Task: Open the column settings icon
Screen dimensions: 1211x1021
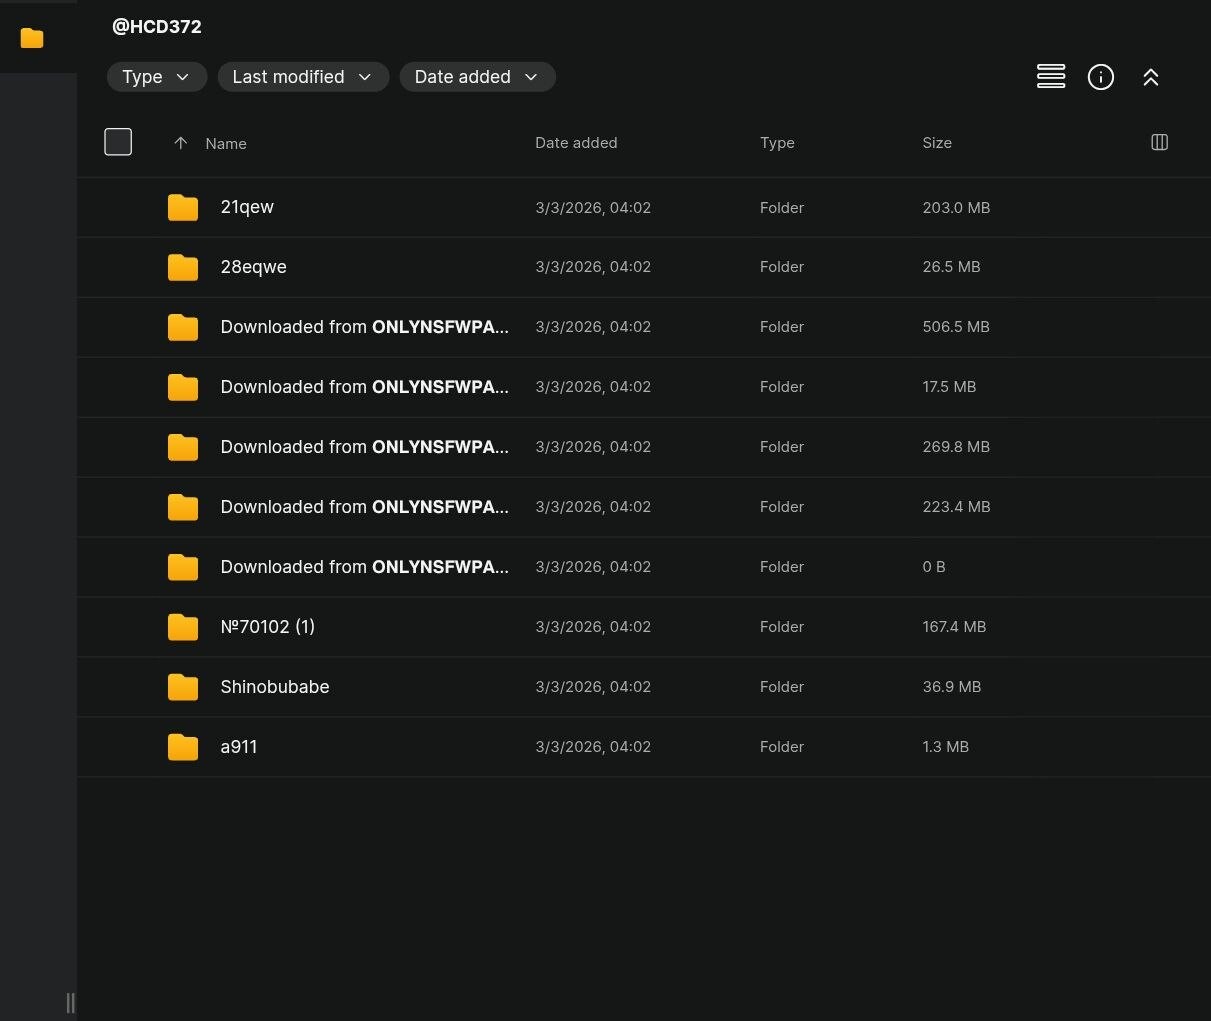Action: [1159, 142]
